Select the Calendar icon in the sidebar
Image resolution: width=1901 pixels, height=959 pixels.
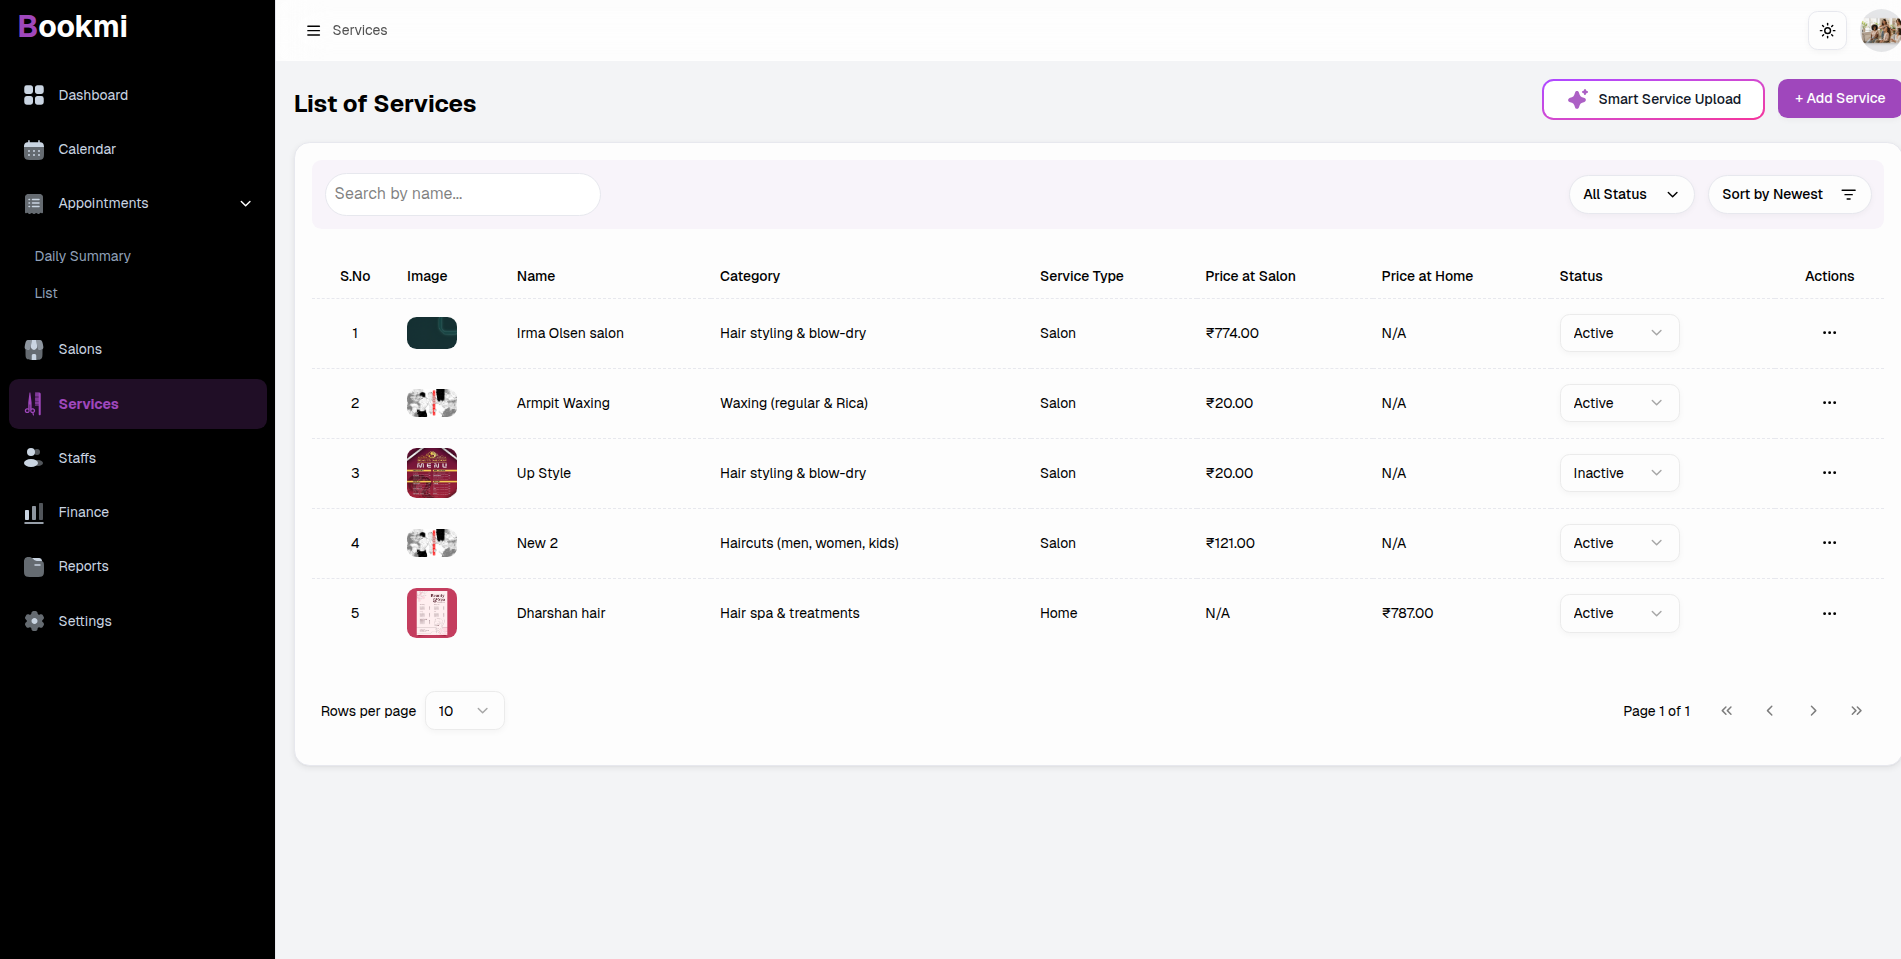[33, 149]
